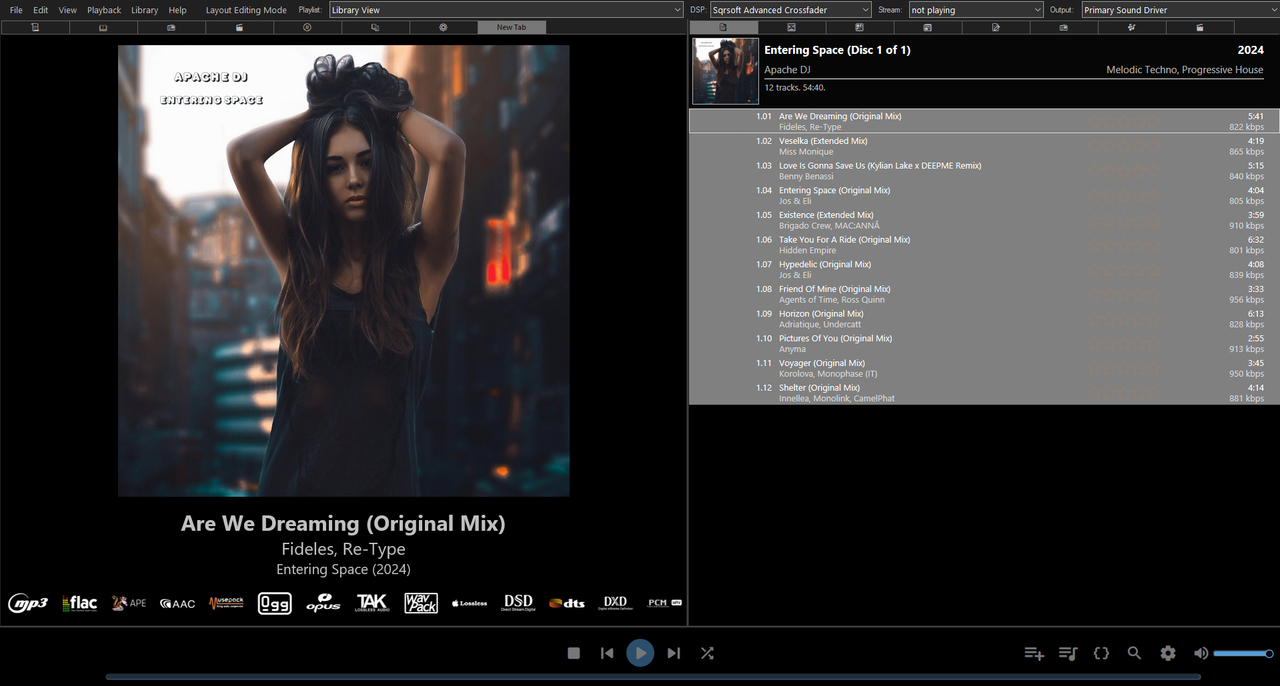
Task: Switch to the left-panel tab with circled disc icon
Action: point(307,27)
